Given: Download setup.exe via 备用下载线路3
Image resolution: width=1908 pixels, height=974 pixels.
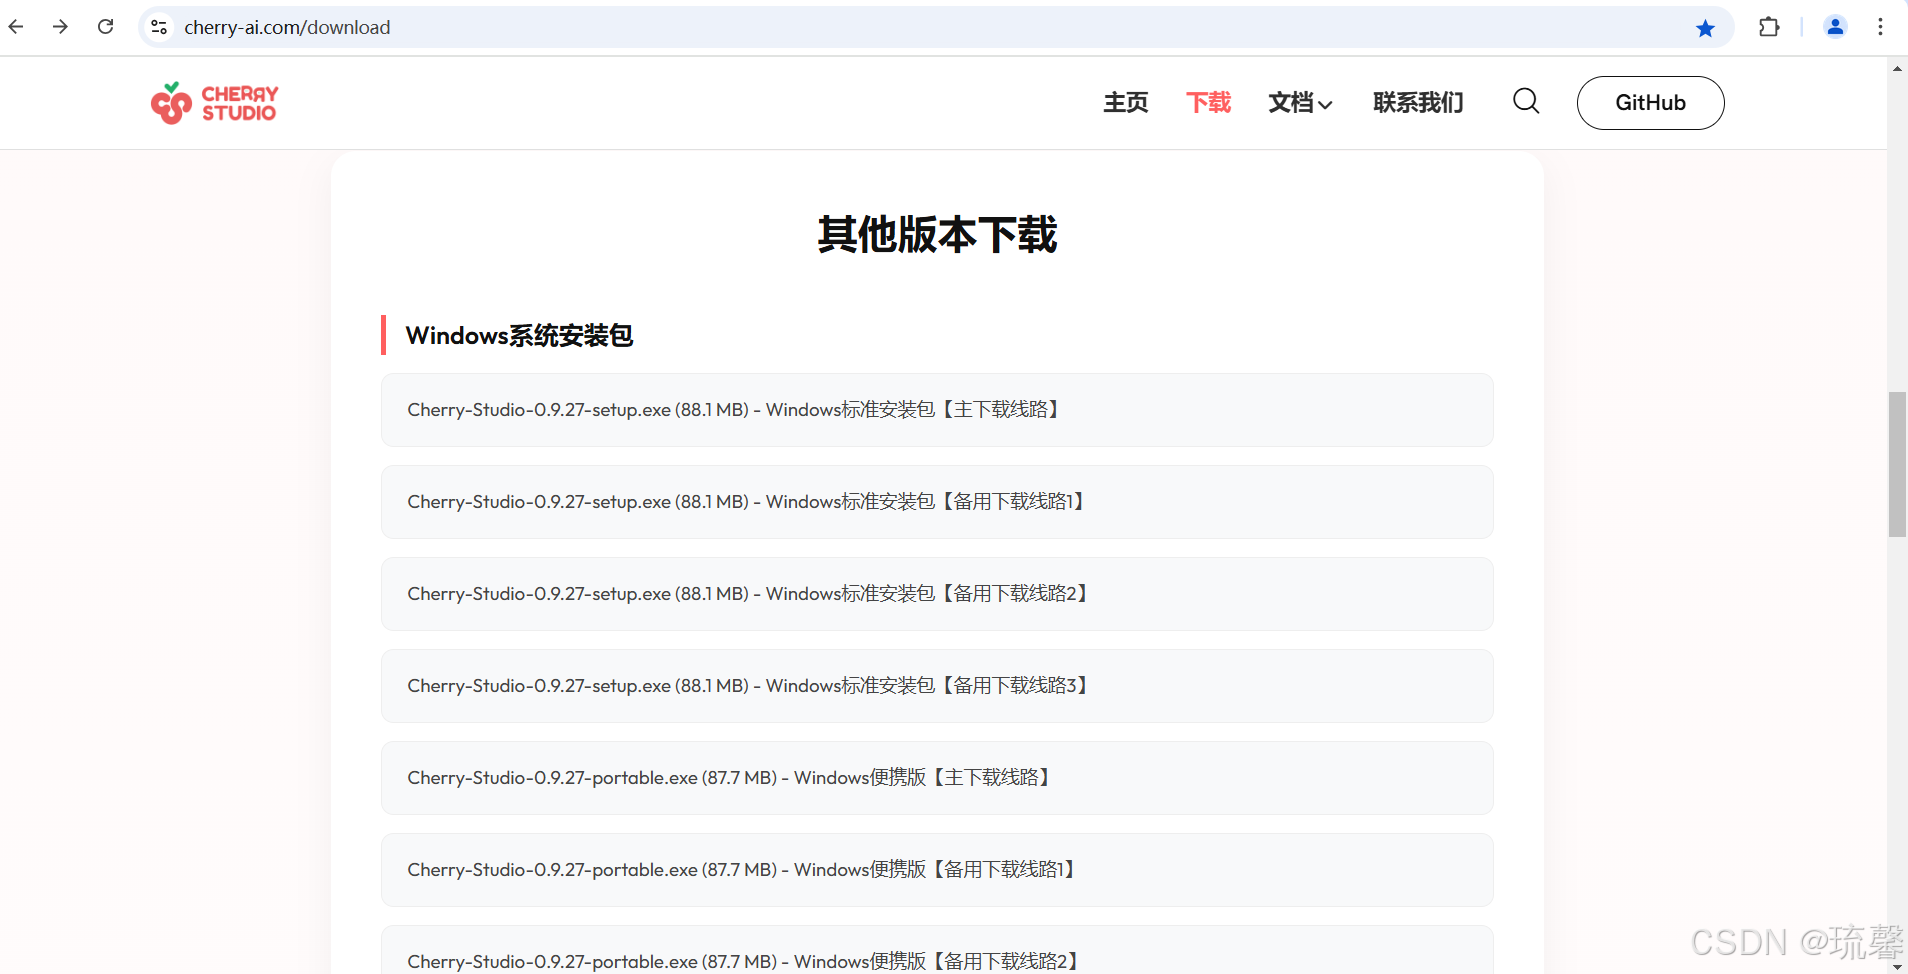Looking at the screenshot, I should coord(937,686).
